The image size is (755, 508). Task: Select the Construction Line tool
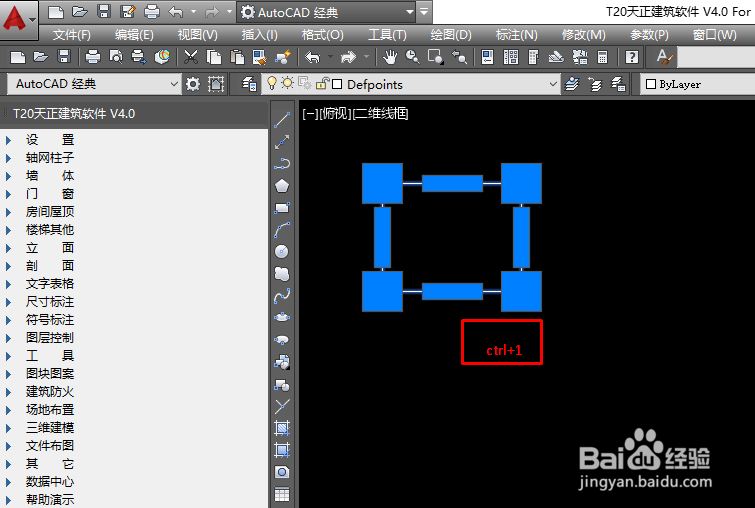click(x=282, y=142)
